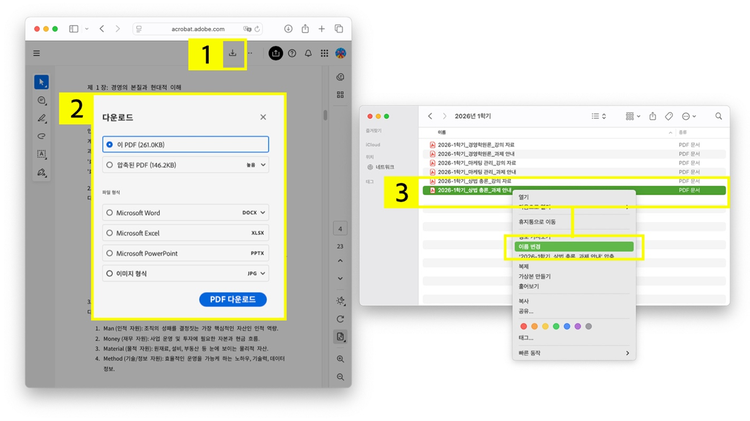Expand DOCX format dropdown for Microsoft Word

(x=254, y=212)
